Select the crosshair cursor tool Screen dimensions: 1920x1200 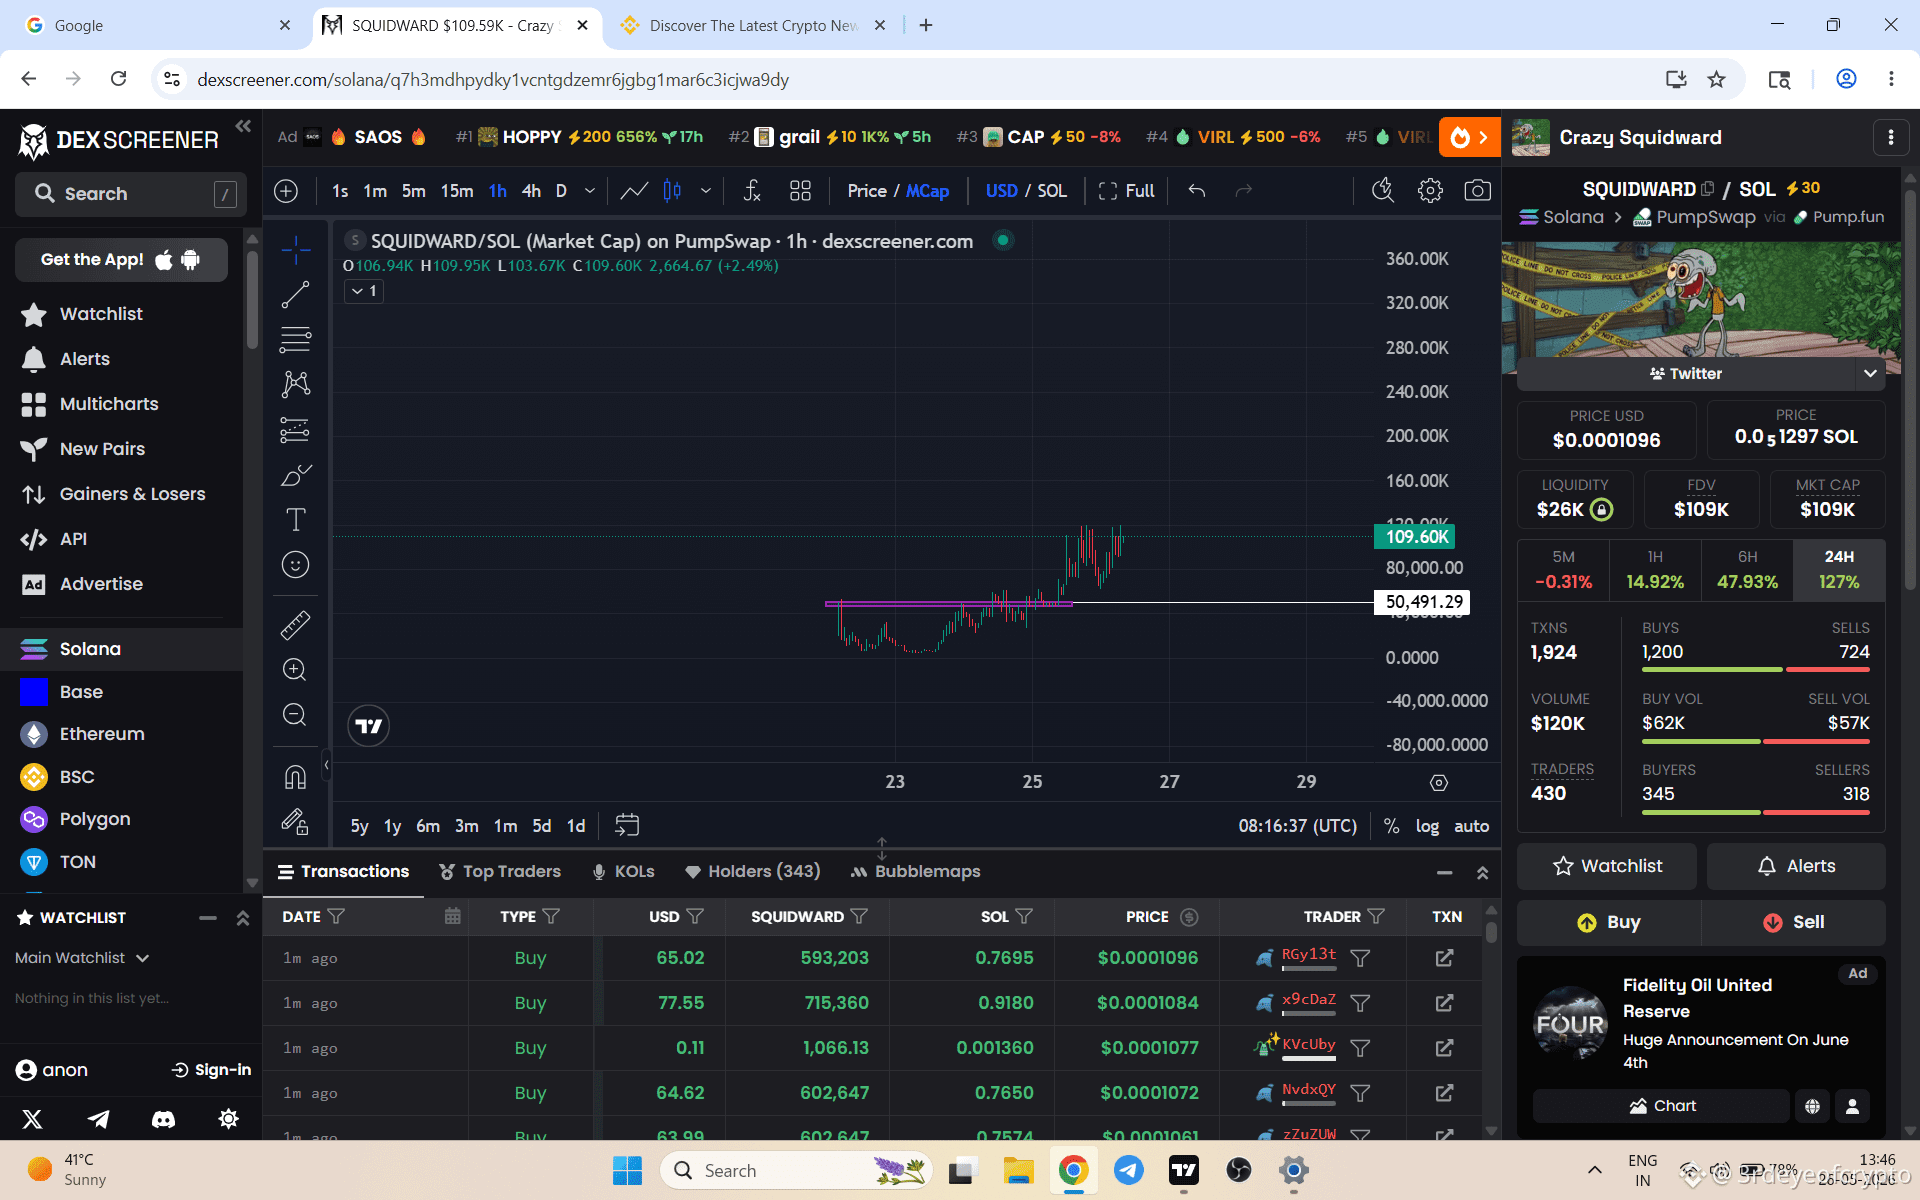point(295,250)
